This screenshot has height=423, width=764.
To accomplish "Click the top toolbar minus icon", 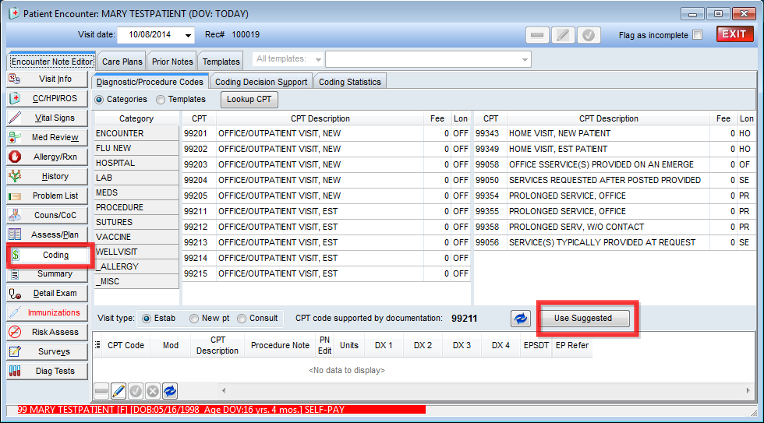I will [537, 36].
